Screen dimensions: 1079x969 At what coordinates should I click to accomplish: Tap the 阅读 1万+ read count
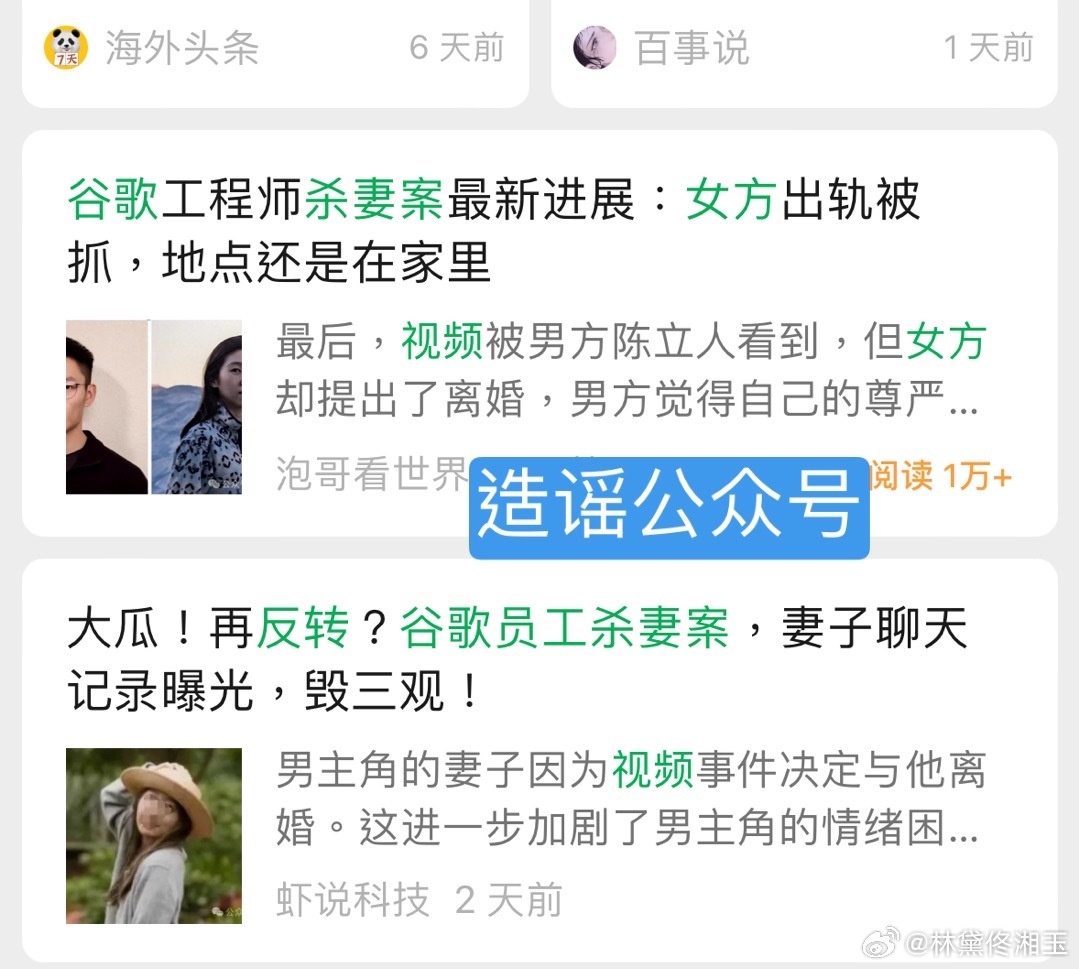coord(940,476)
